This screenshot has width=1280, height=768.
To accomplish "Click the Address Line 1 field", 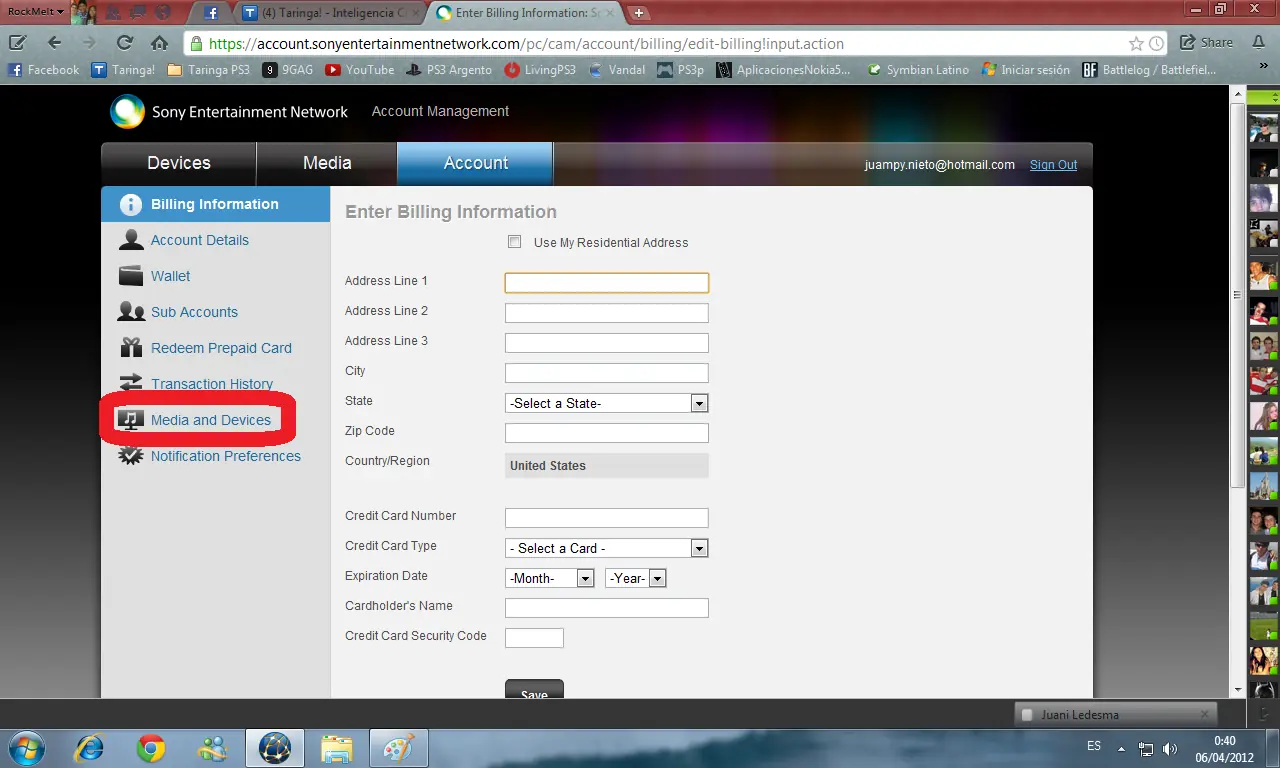I will click(607, 283).
